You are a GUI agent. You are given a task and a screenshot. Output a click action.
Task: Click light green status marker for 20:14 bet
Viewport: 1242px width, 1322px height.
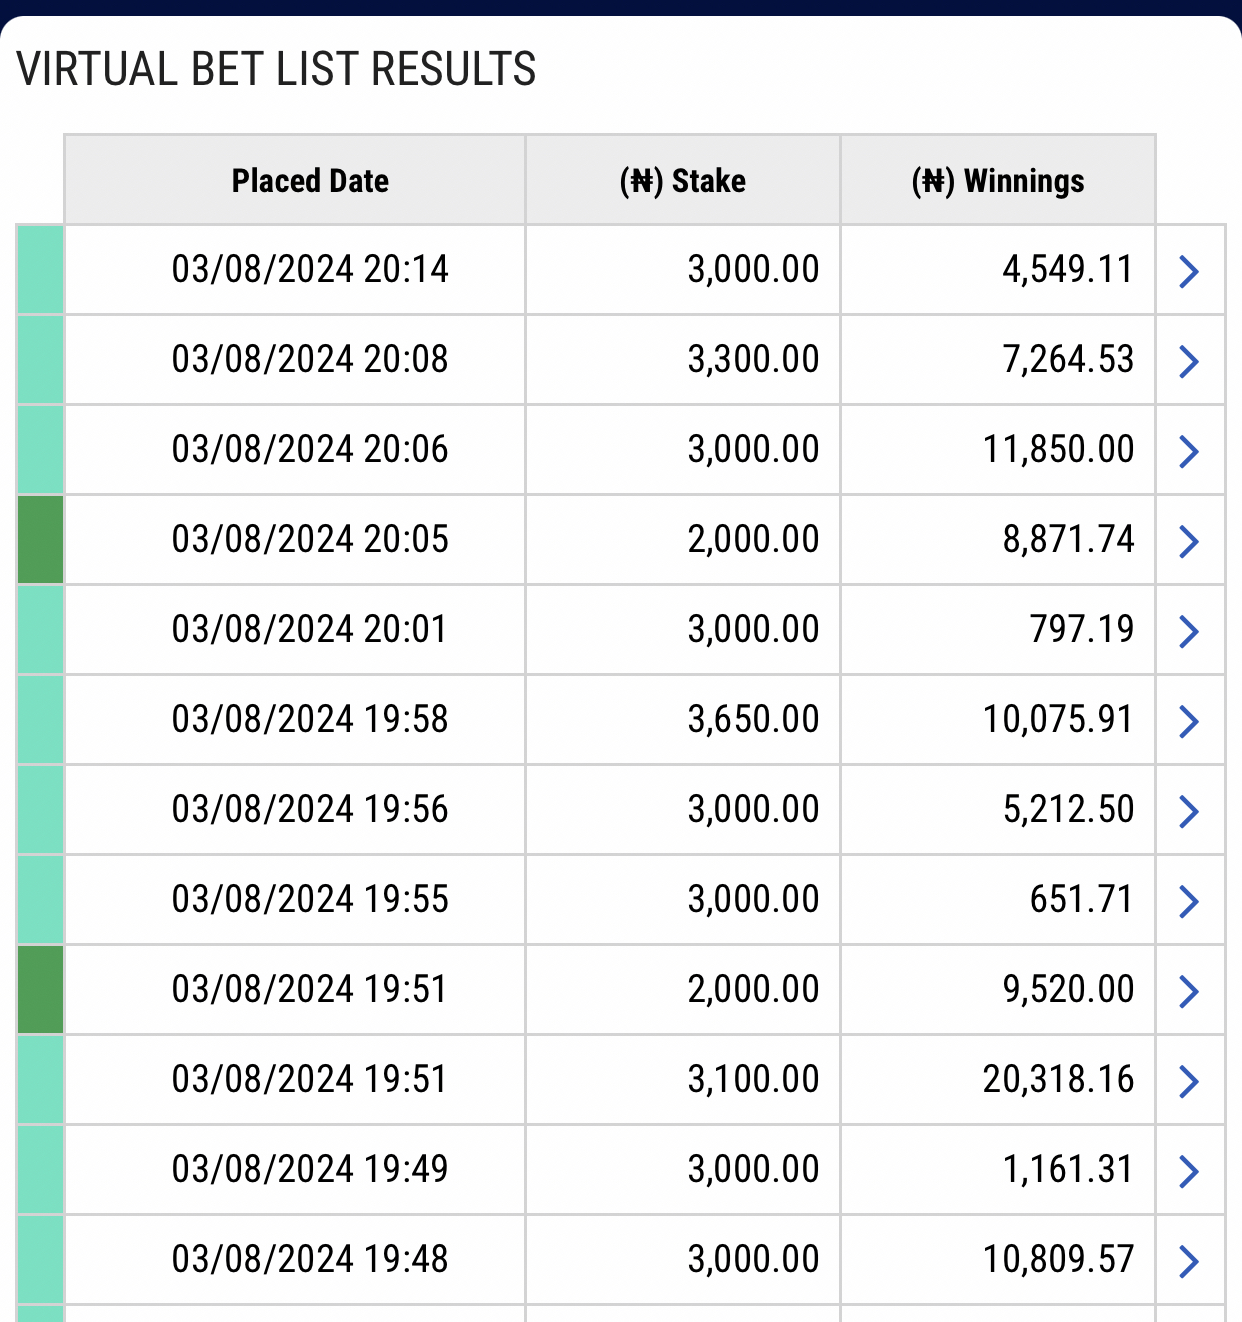click(x=41, y=270)
